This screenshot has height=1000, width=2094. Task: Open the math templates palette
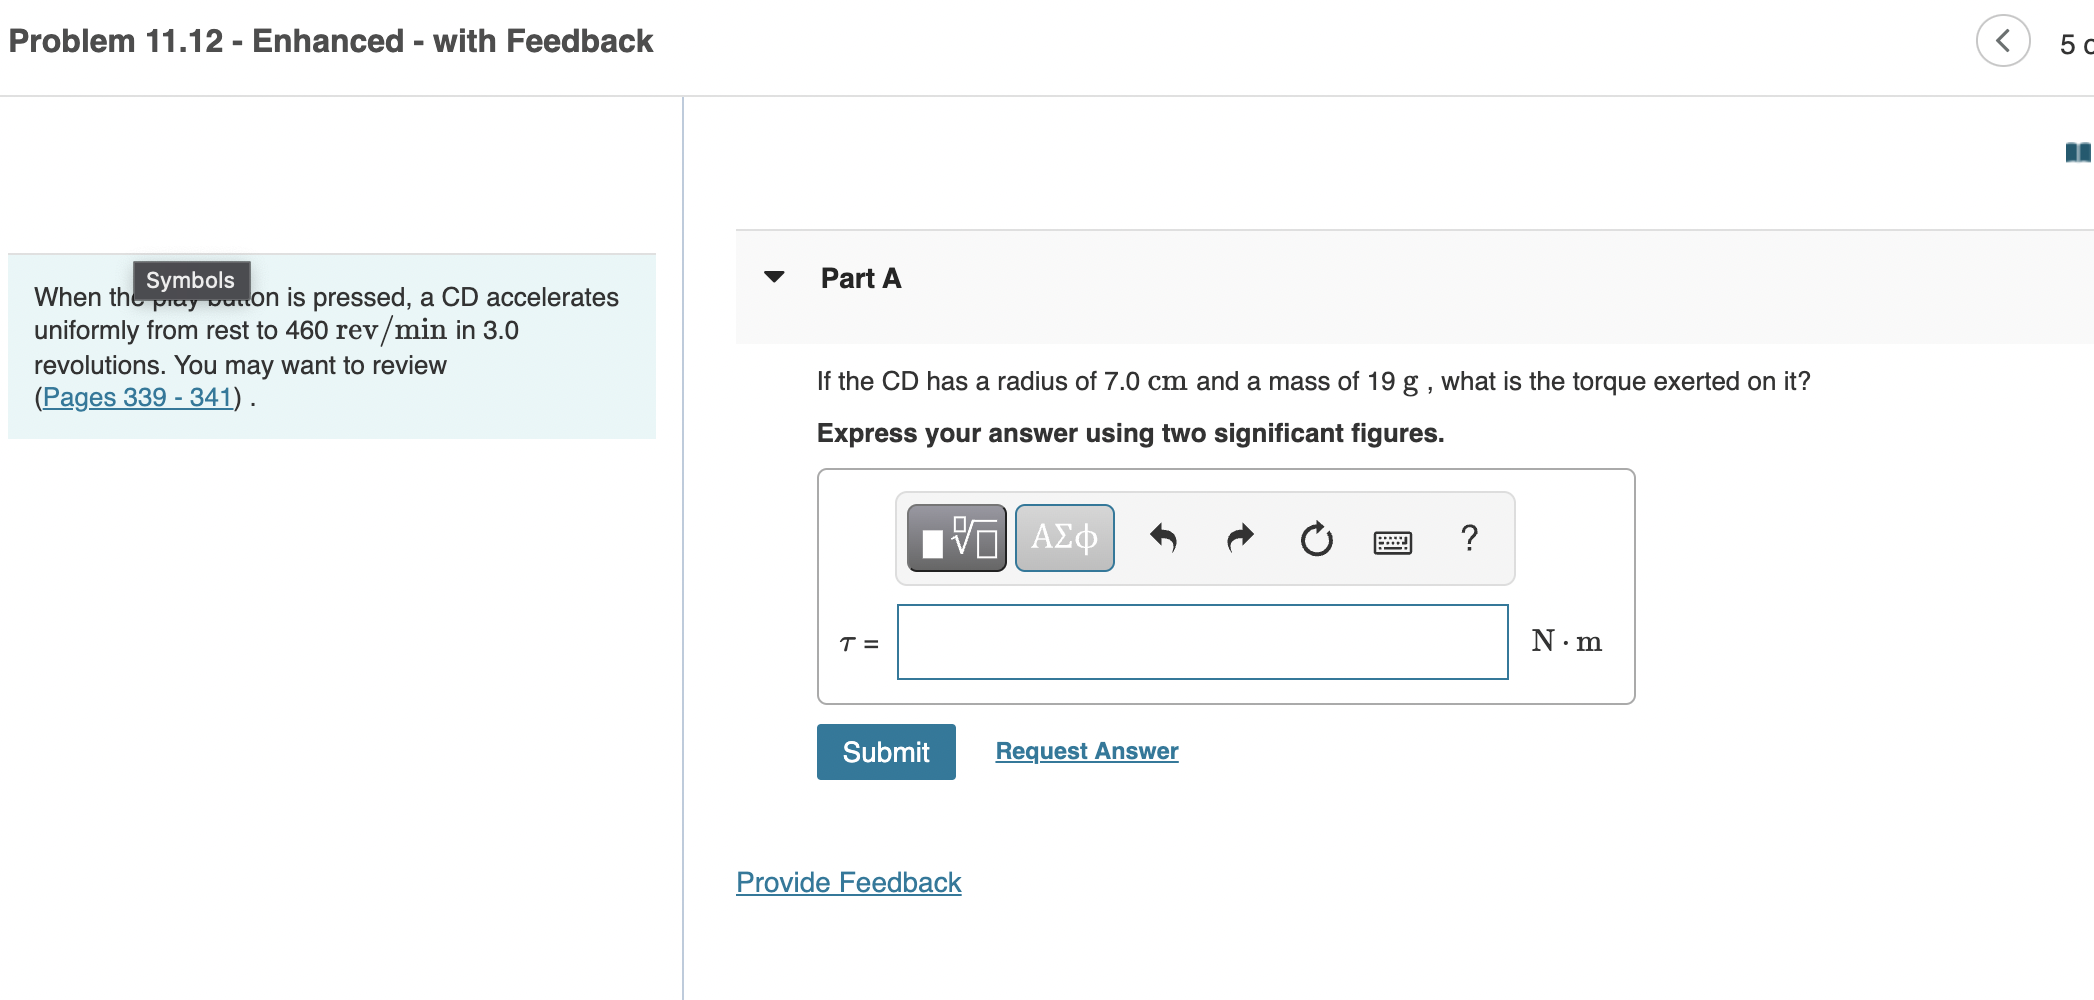pyautogui.click(x=956, y=538)
